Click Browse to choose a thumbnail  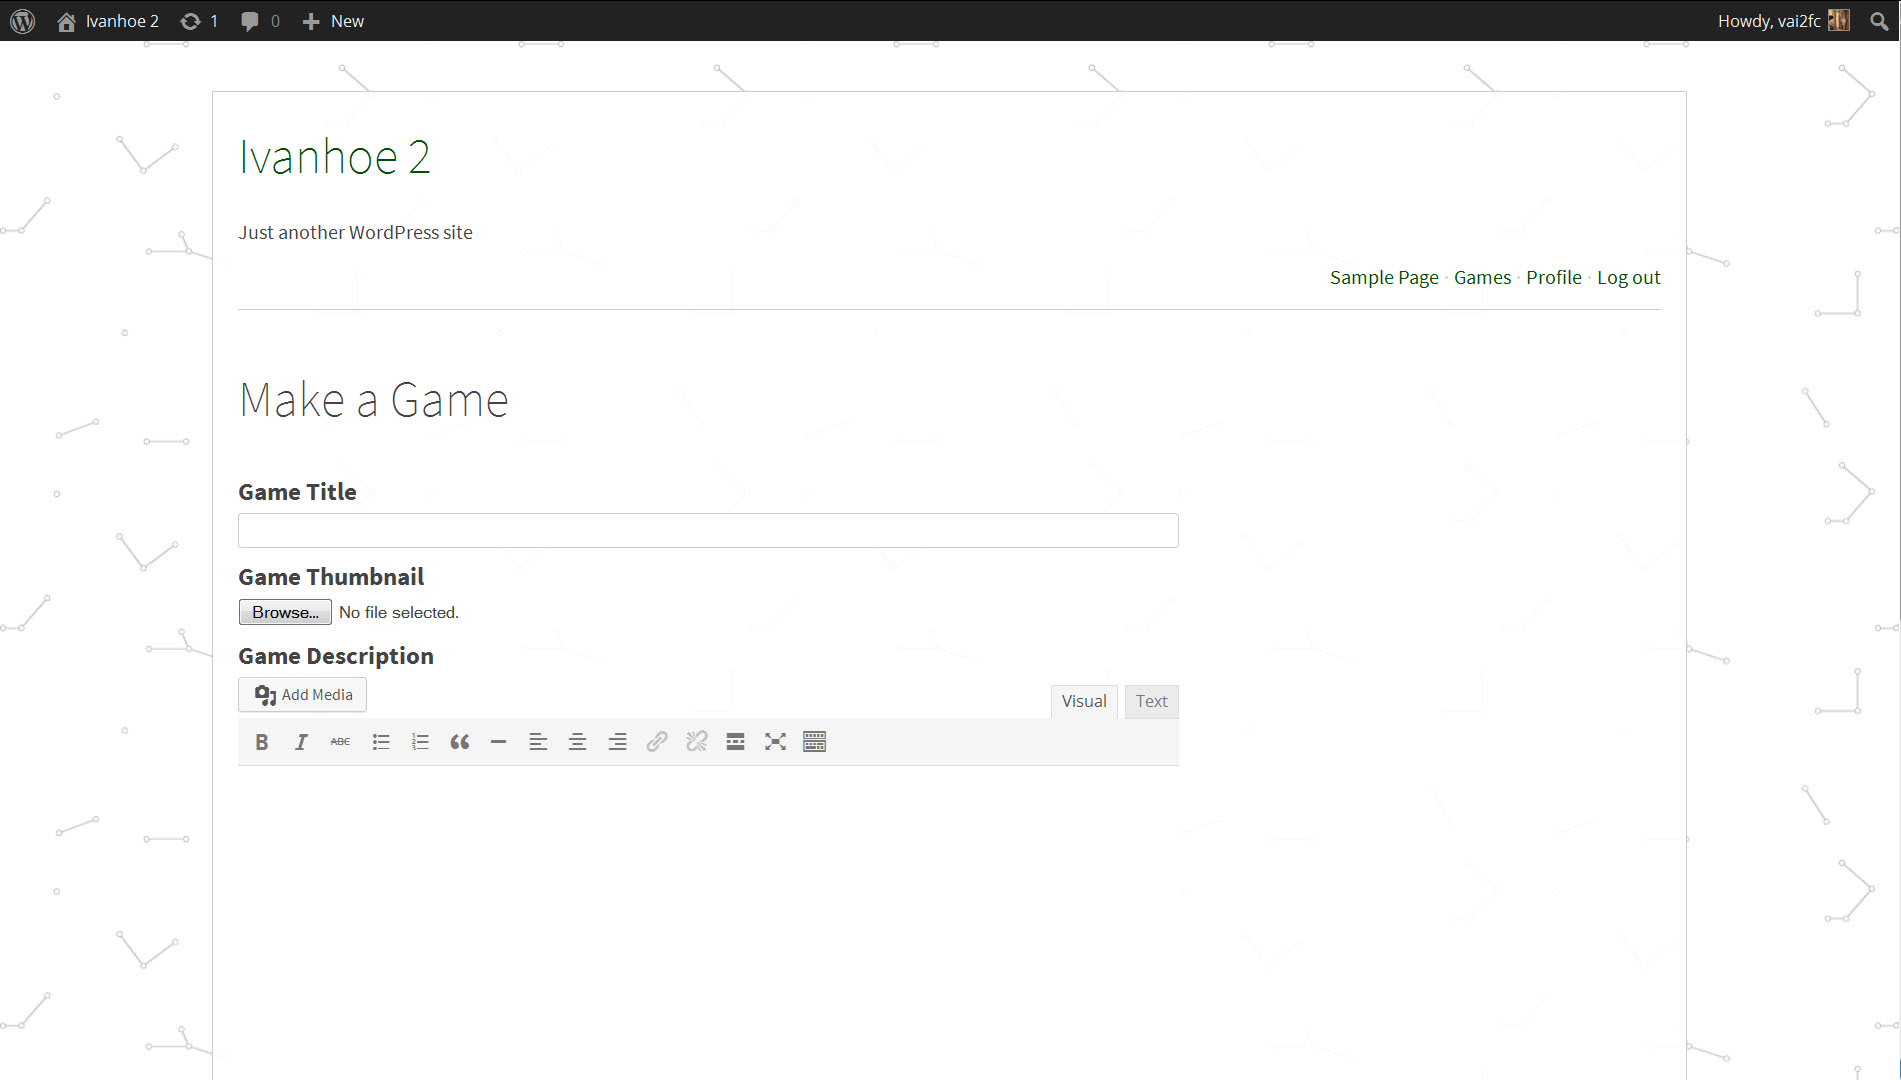[x=285, y=612]
